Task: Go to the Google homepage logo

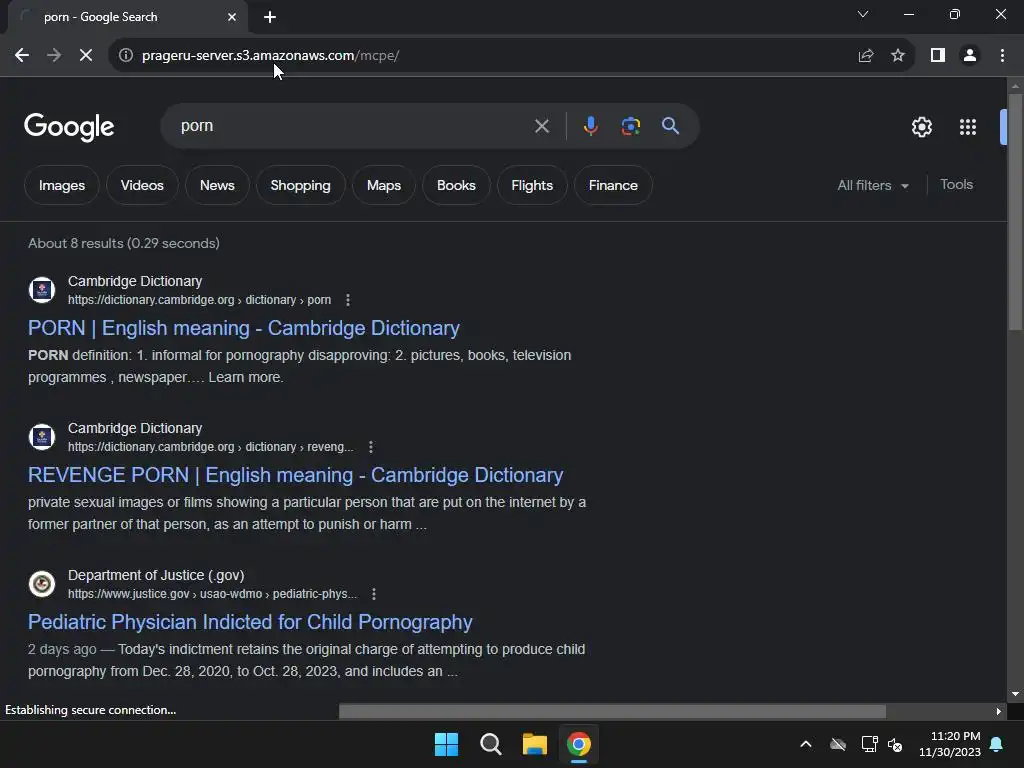Action: 69,127
